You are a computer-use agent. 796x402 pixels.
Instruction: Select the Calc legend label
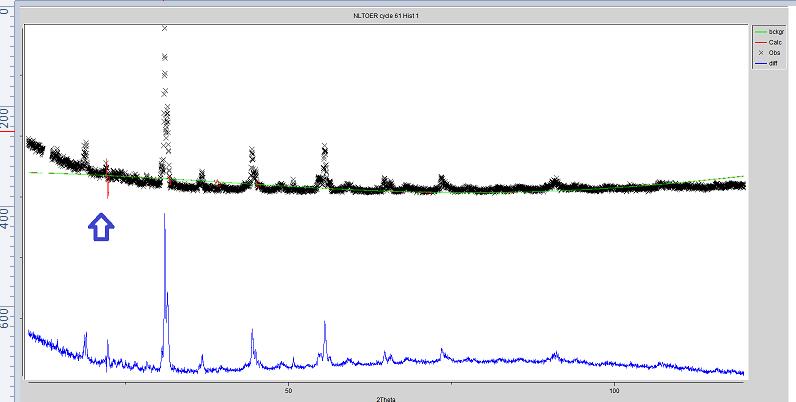pos(774,42)
